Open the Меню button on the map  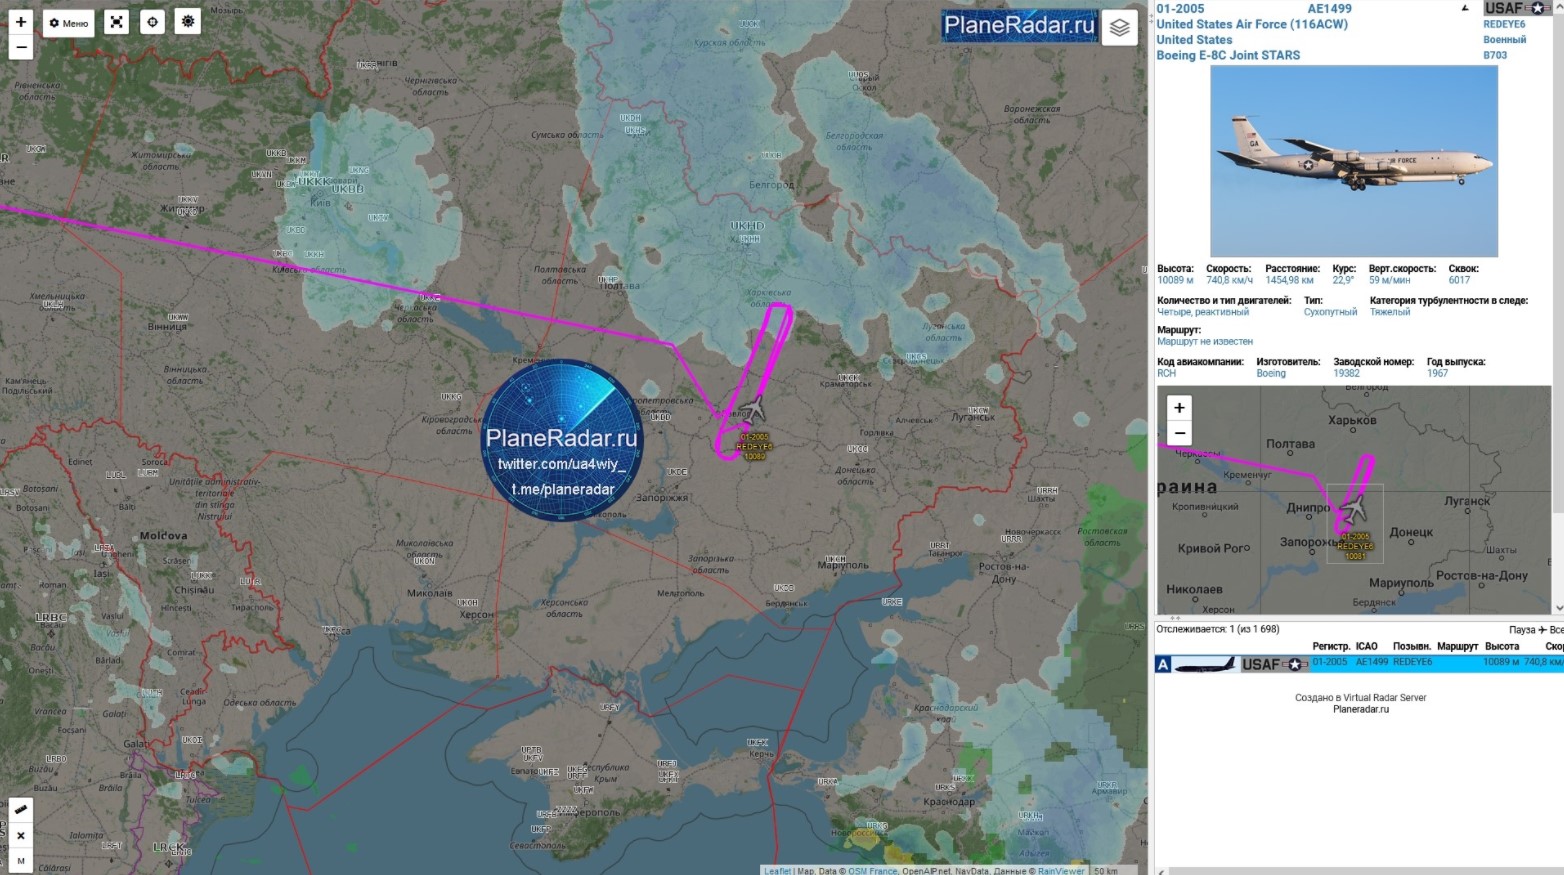point(69,23)
